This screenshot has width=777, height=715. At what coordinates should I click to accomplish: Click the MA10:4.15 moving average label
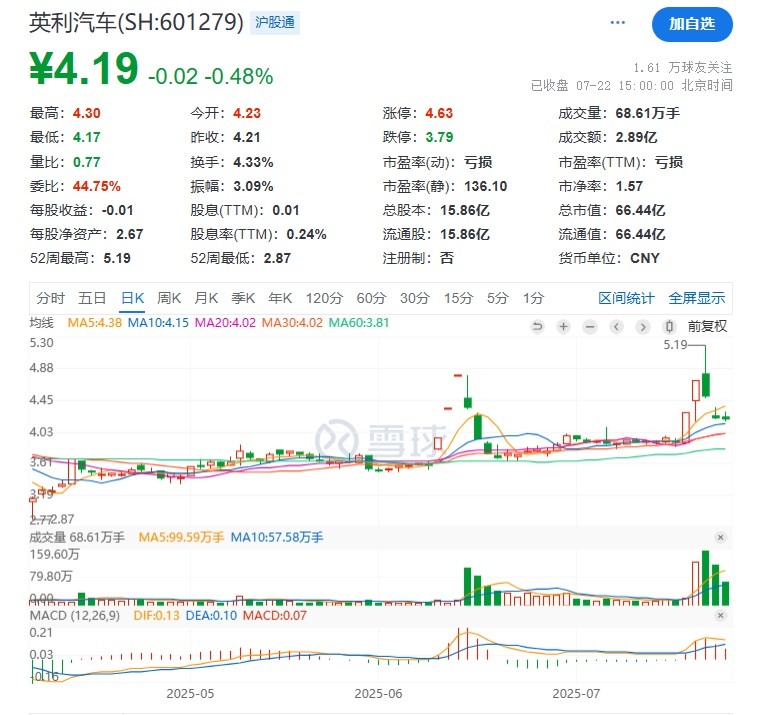[158, 323]
